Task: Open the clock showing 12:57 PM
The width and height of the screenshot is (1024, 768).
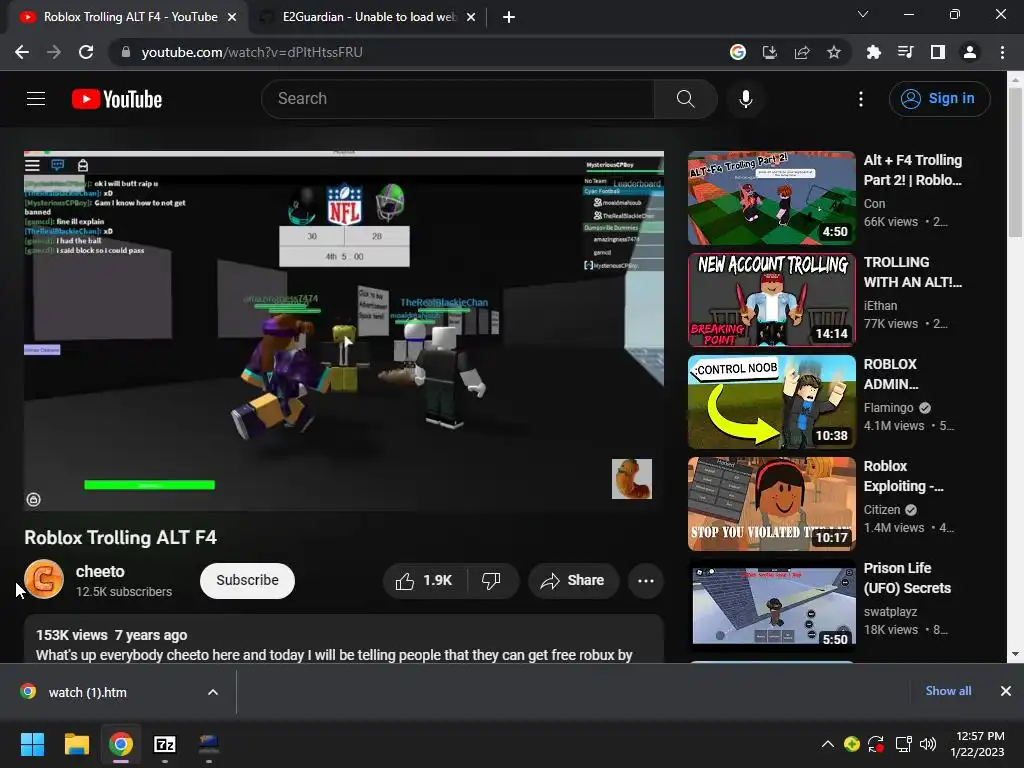Action: 977,744
